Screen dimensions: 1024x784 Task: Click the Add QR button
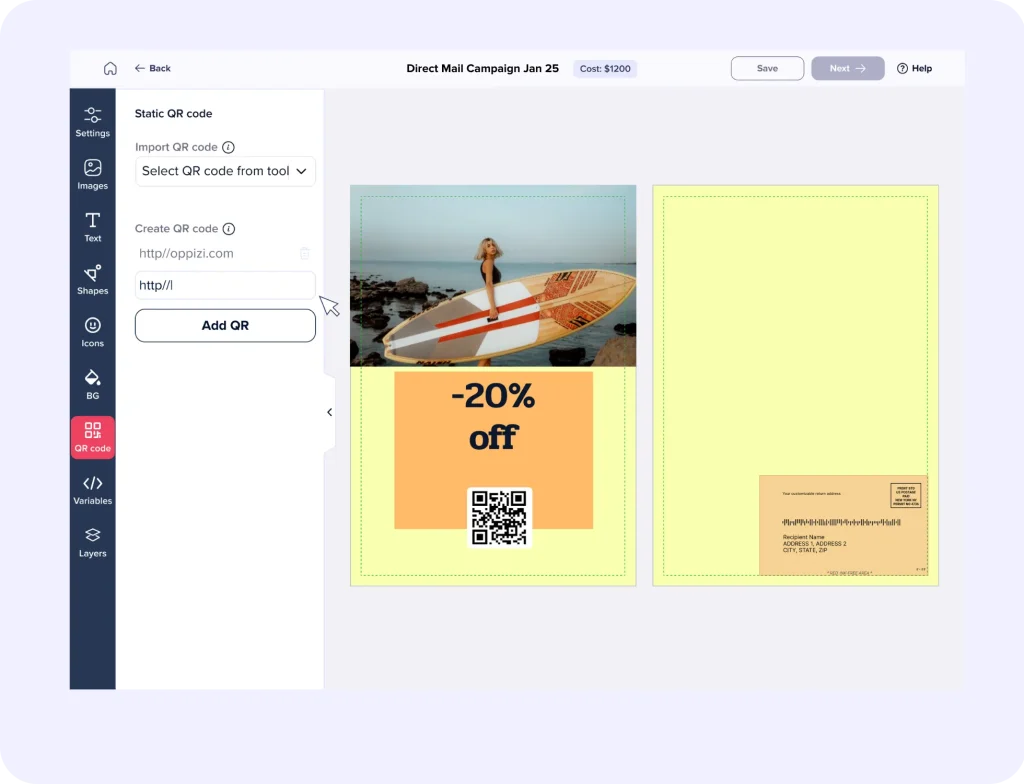tap(225, 325)
